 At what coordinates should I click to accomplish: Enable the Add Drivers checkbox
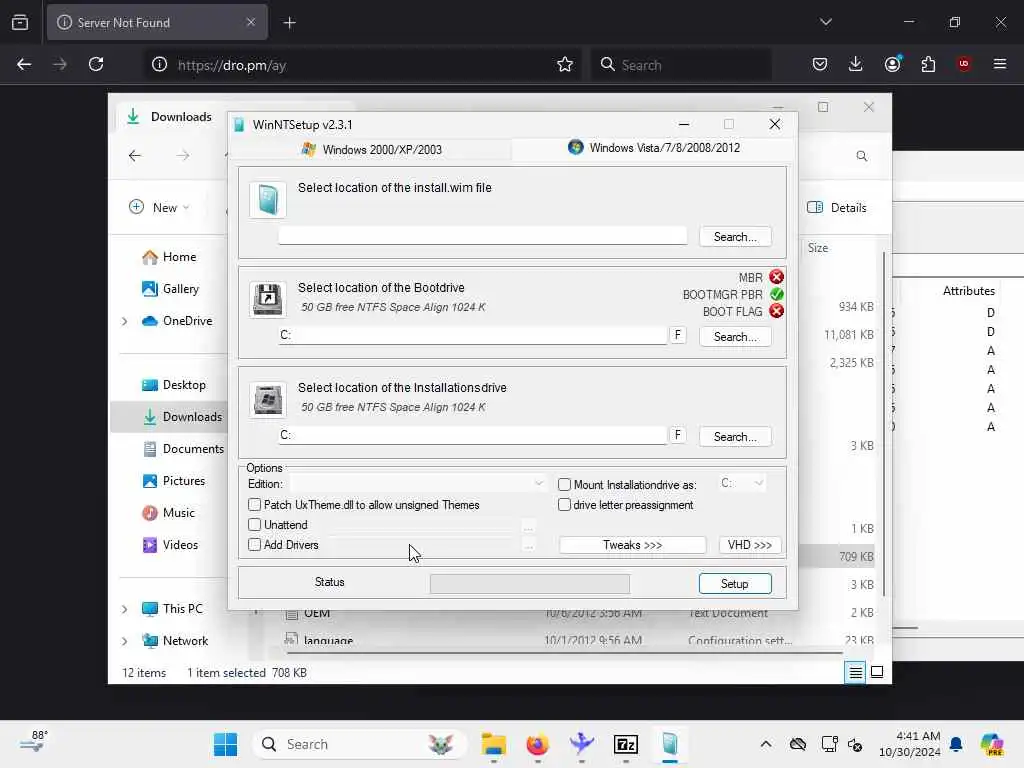[x=255, y=545]
